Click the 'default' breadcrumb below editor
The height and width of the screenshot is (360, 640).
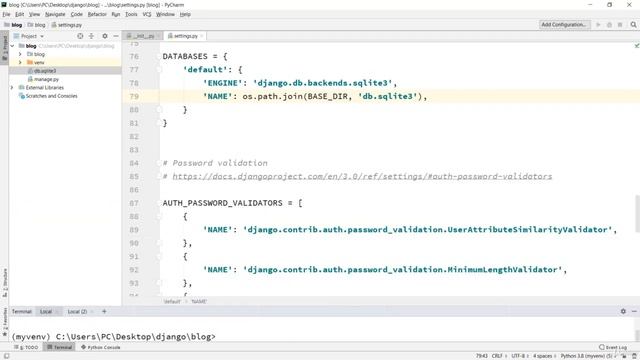click(x=172, y=302)
